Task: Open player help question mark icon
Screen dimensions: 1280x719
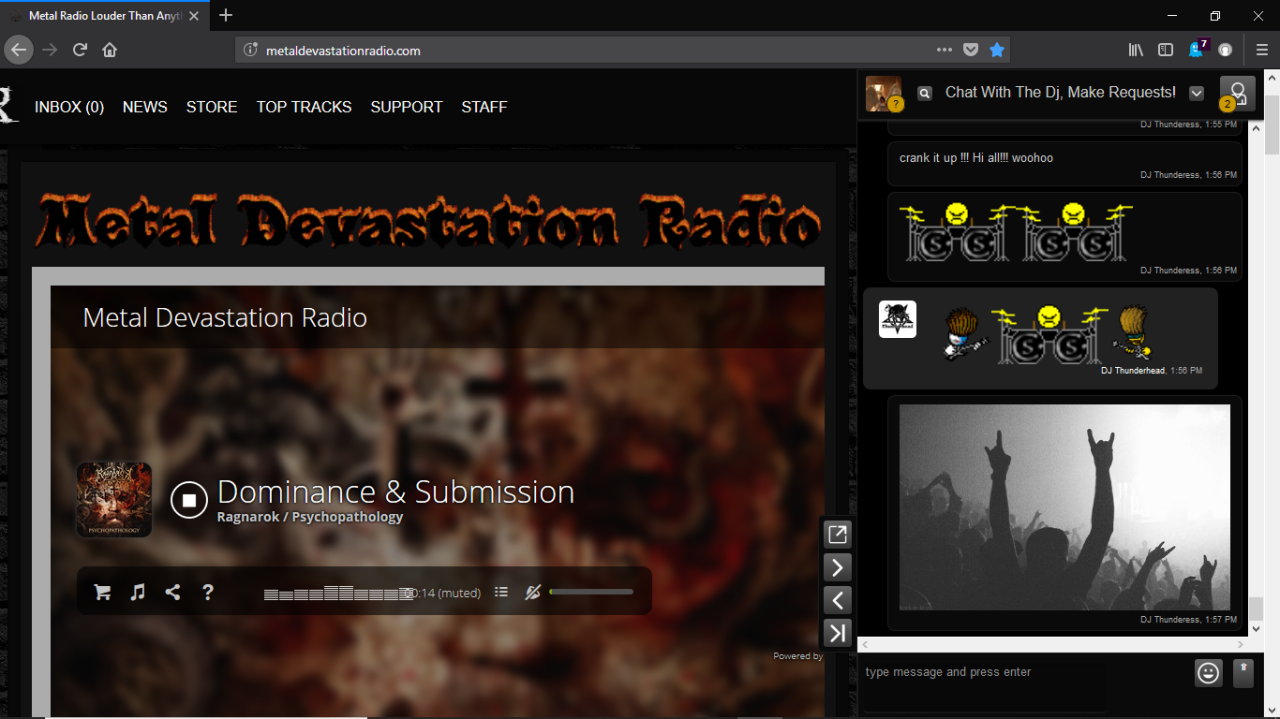Action: point(208,592)
